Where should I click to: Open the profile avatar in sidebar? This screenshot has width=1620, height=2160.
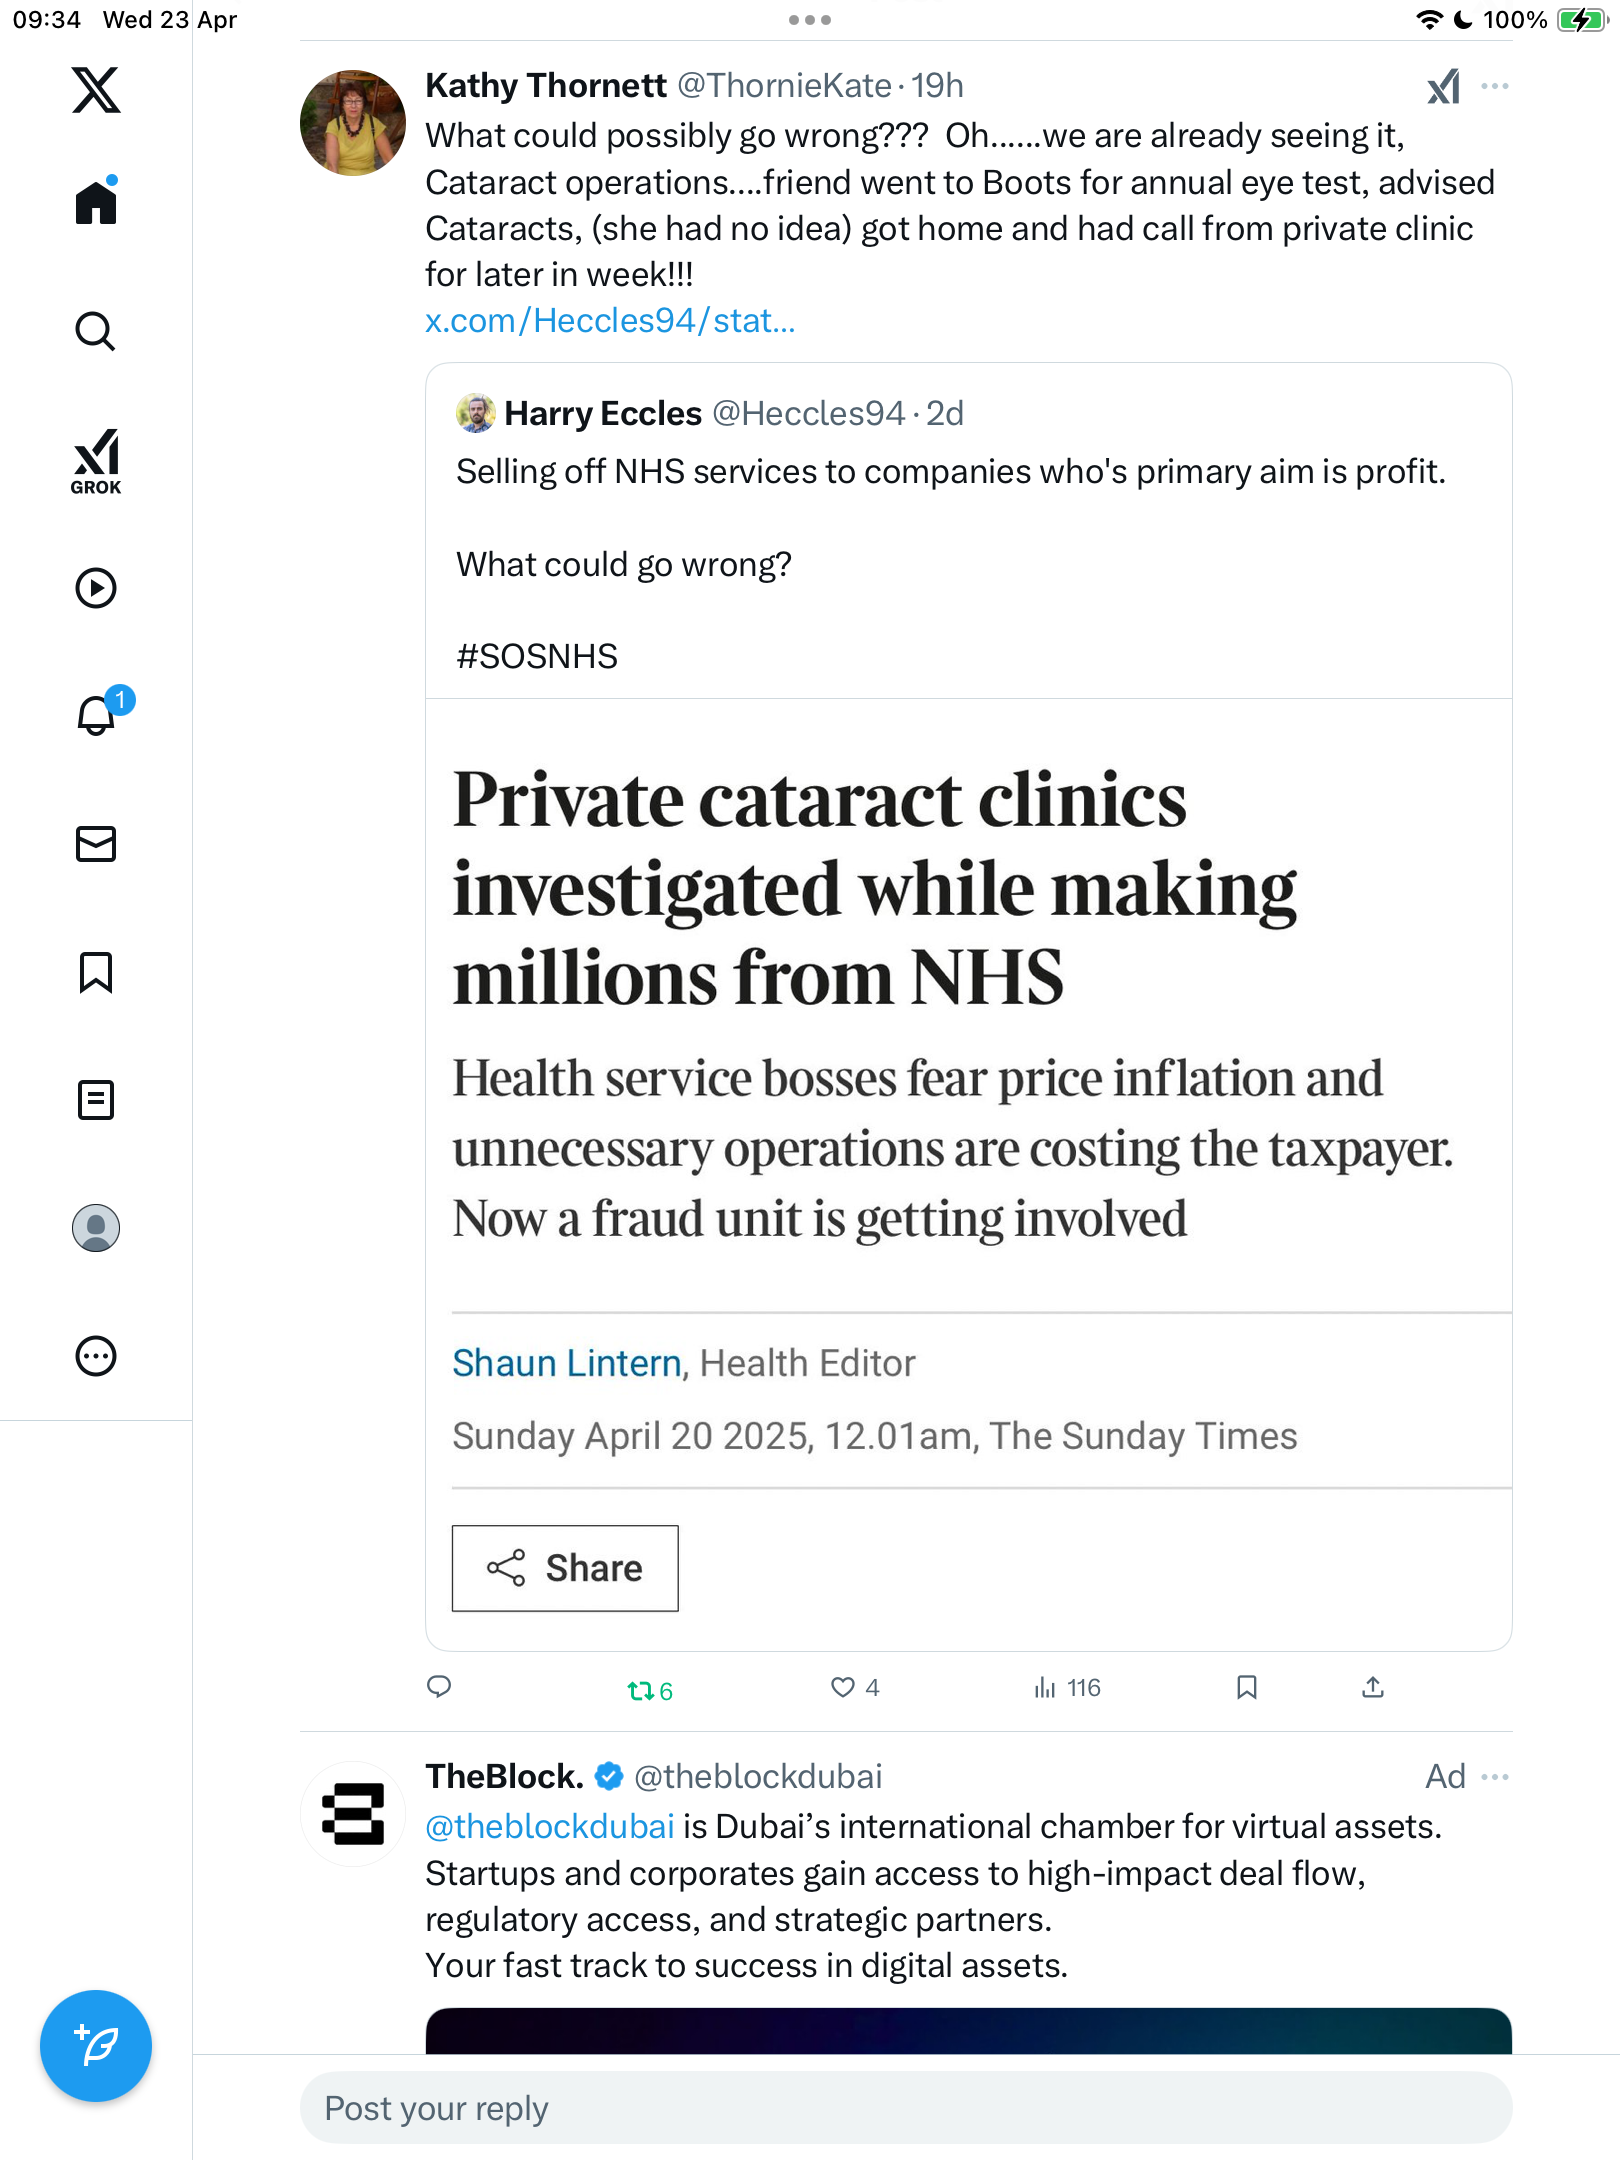pos(96,1228)
